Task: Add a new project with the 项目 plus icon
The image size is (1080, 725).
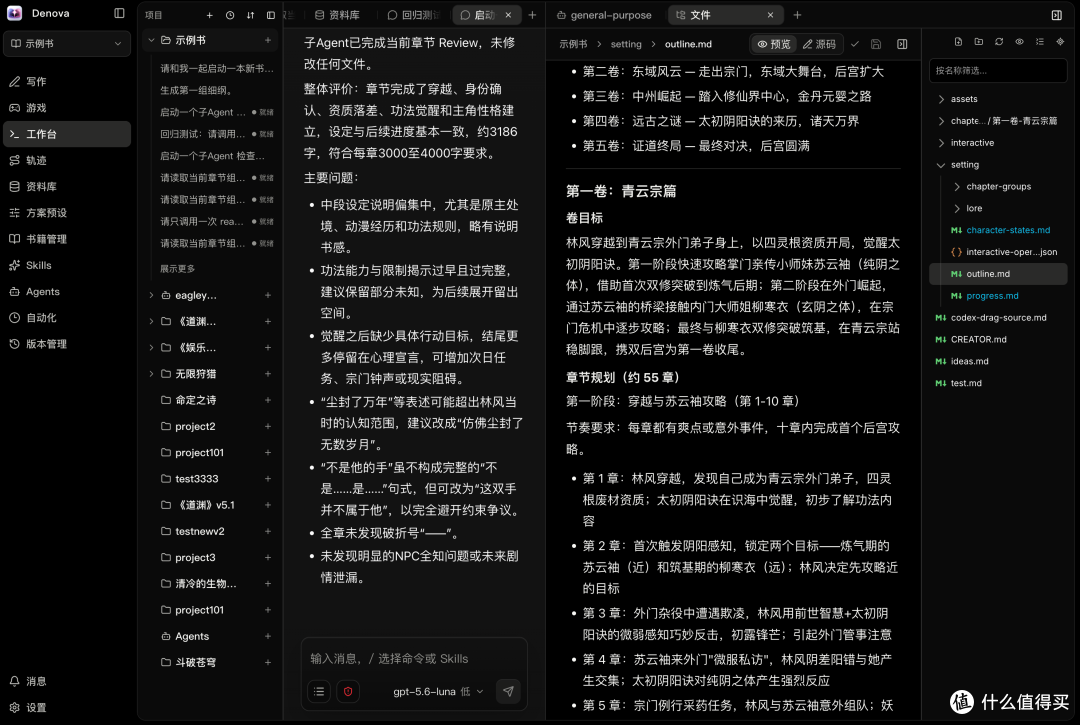Action: click(209, 15)
